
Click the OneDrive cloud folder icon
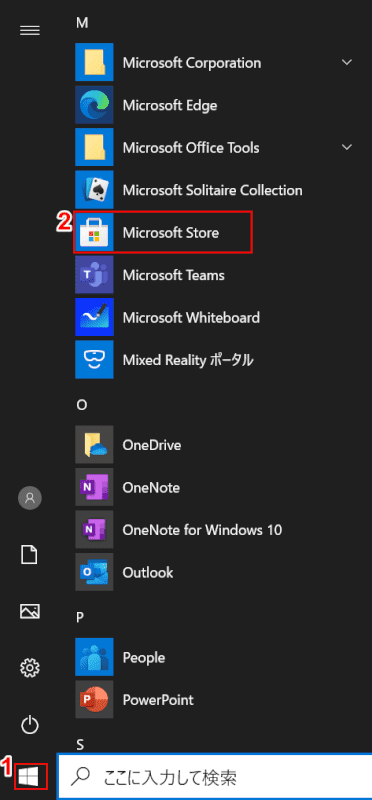94,445
